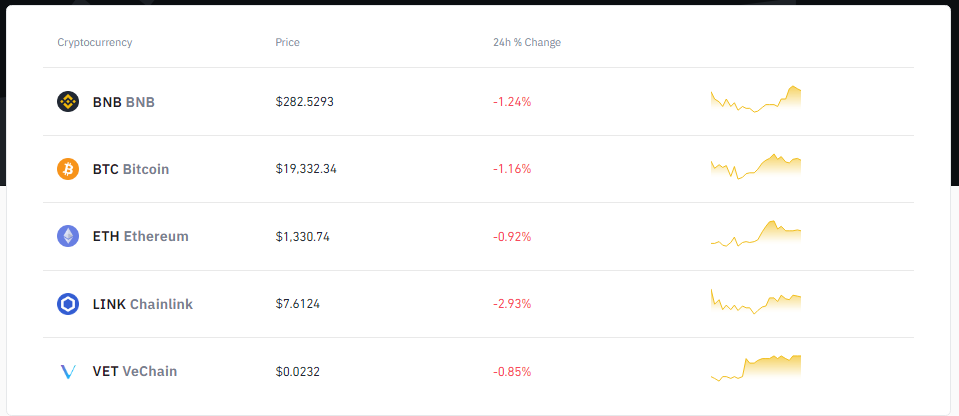Click the VeChain V logo icon
The height and width of the screenshot is (416, 959).
68,371
